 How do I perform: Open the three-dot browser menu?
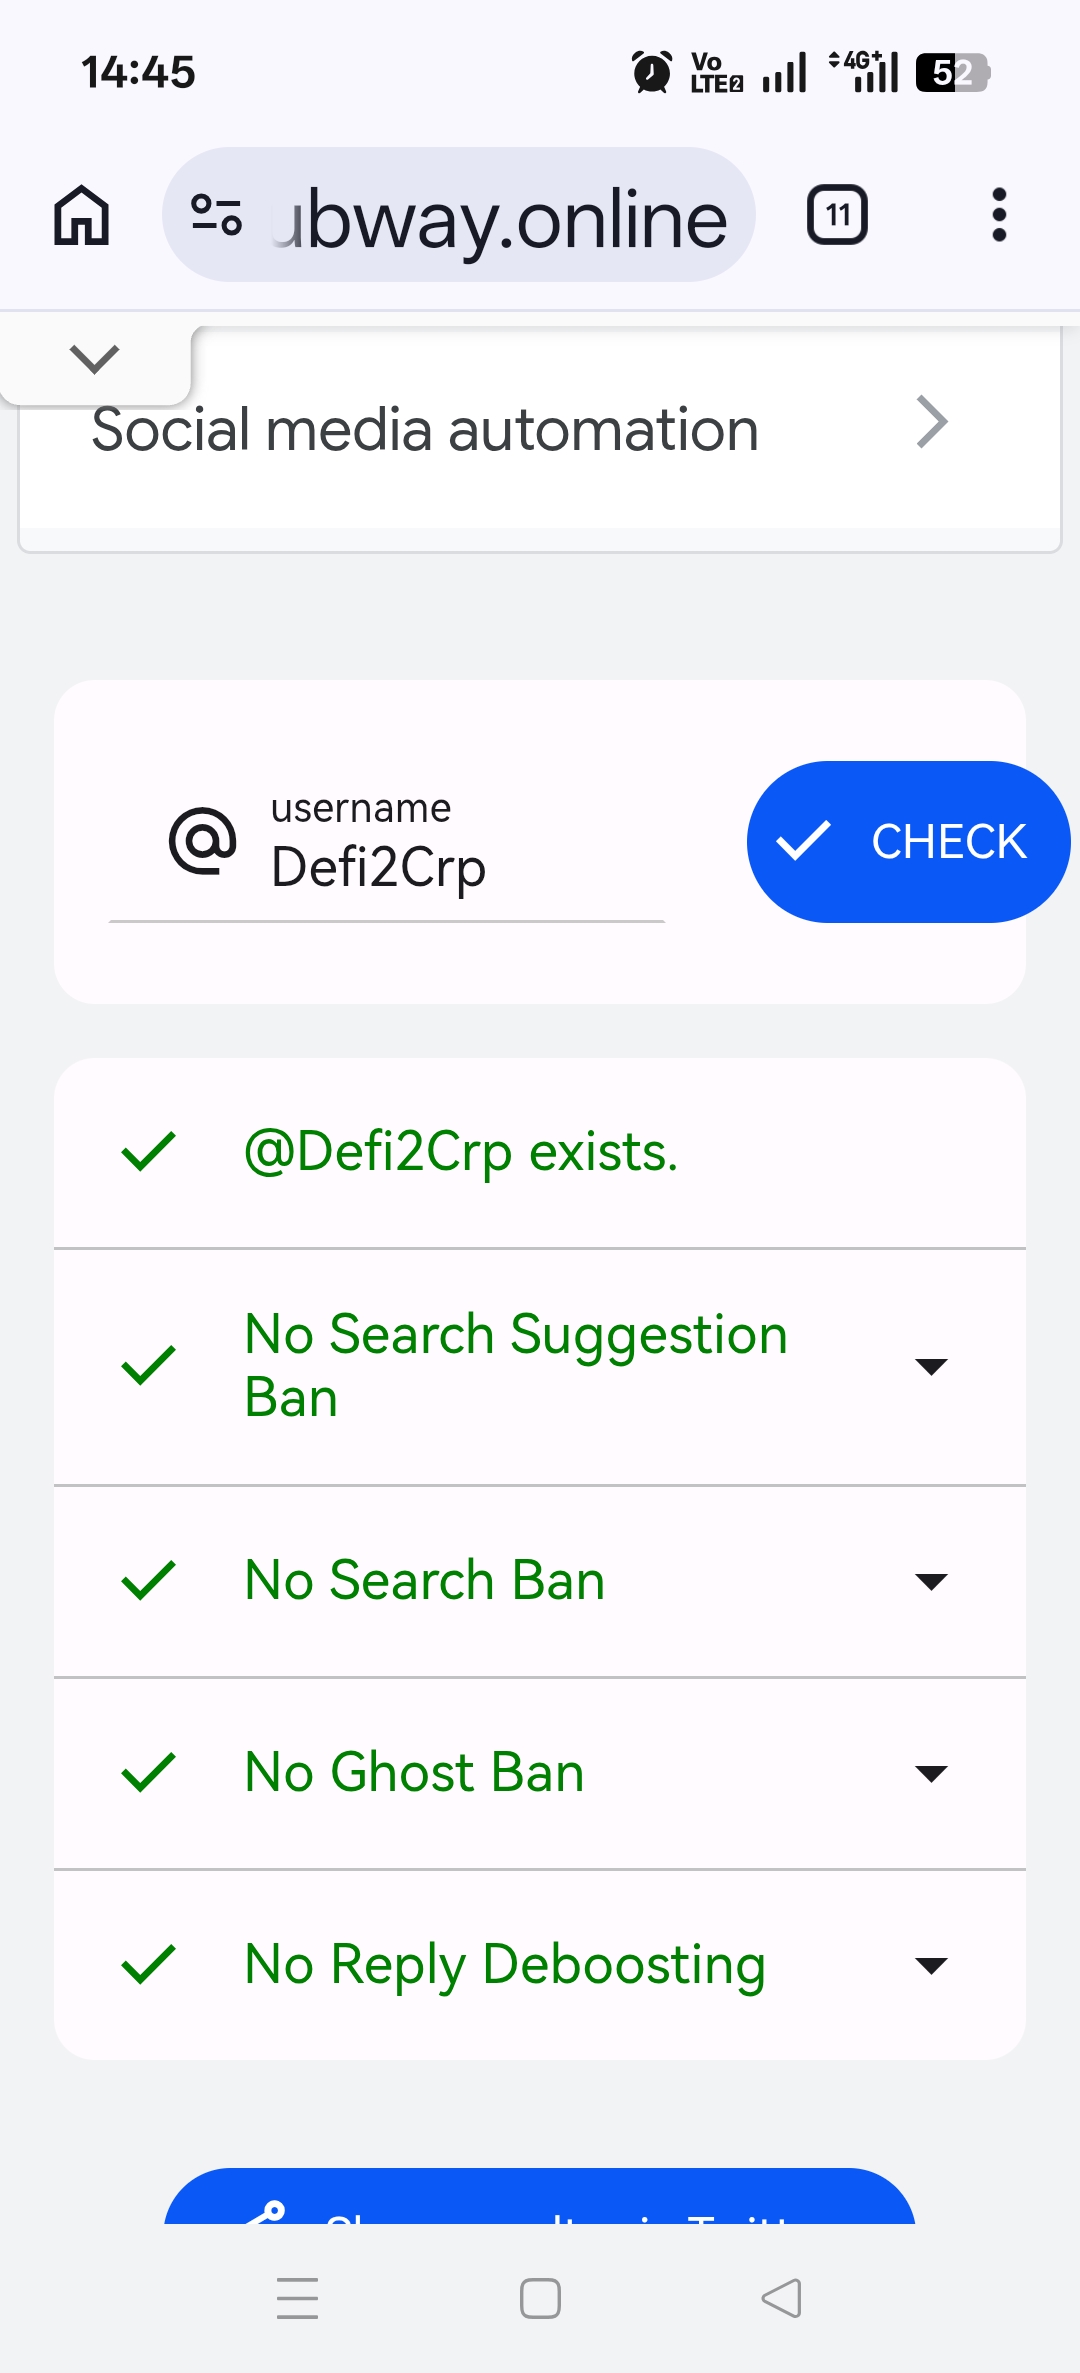(x=998, y=215)
